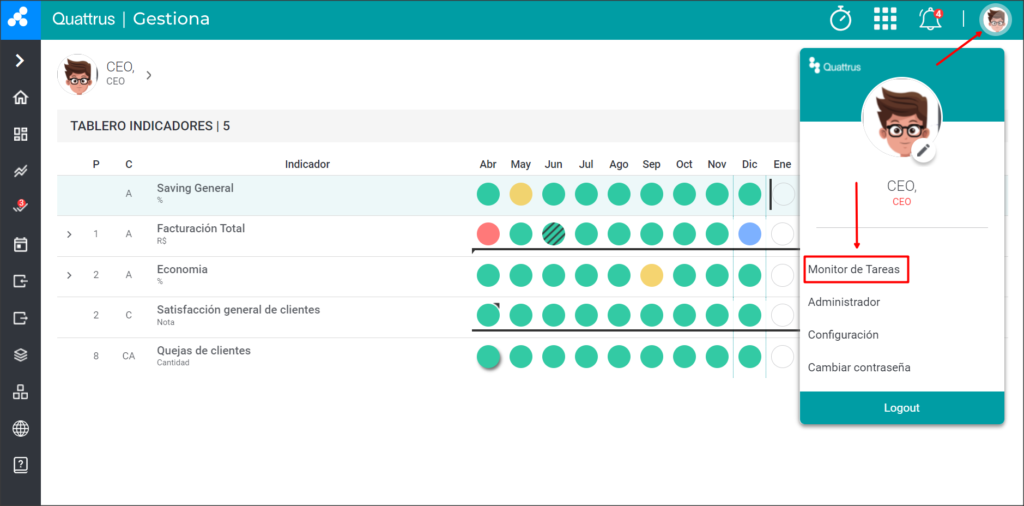Click the Ene month column header
This screenshot has width=1024, height=506.
(782, 165)
